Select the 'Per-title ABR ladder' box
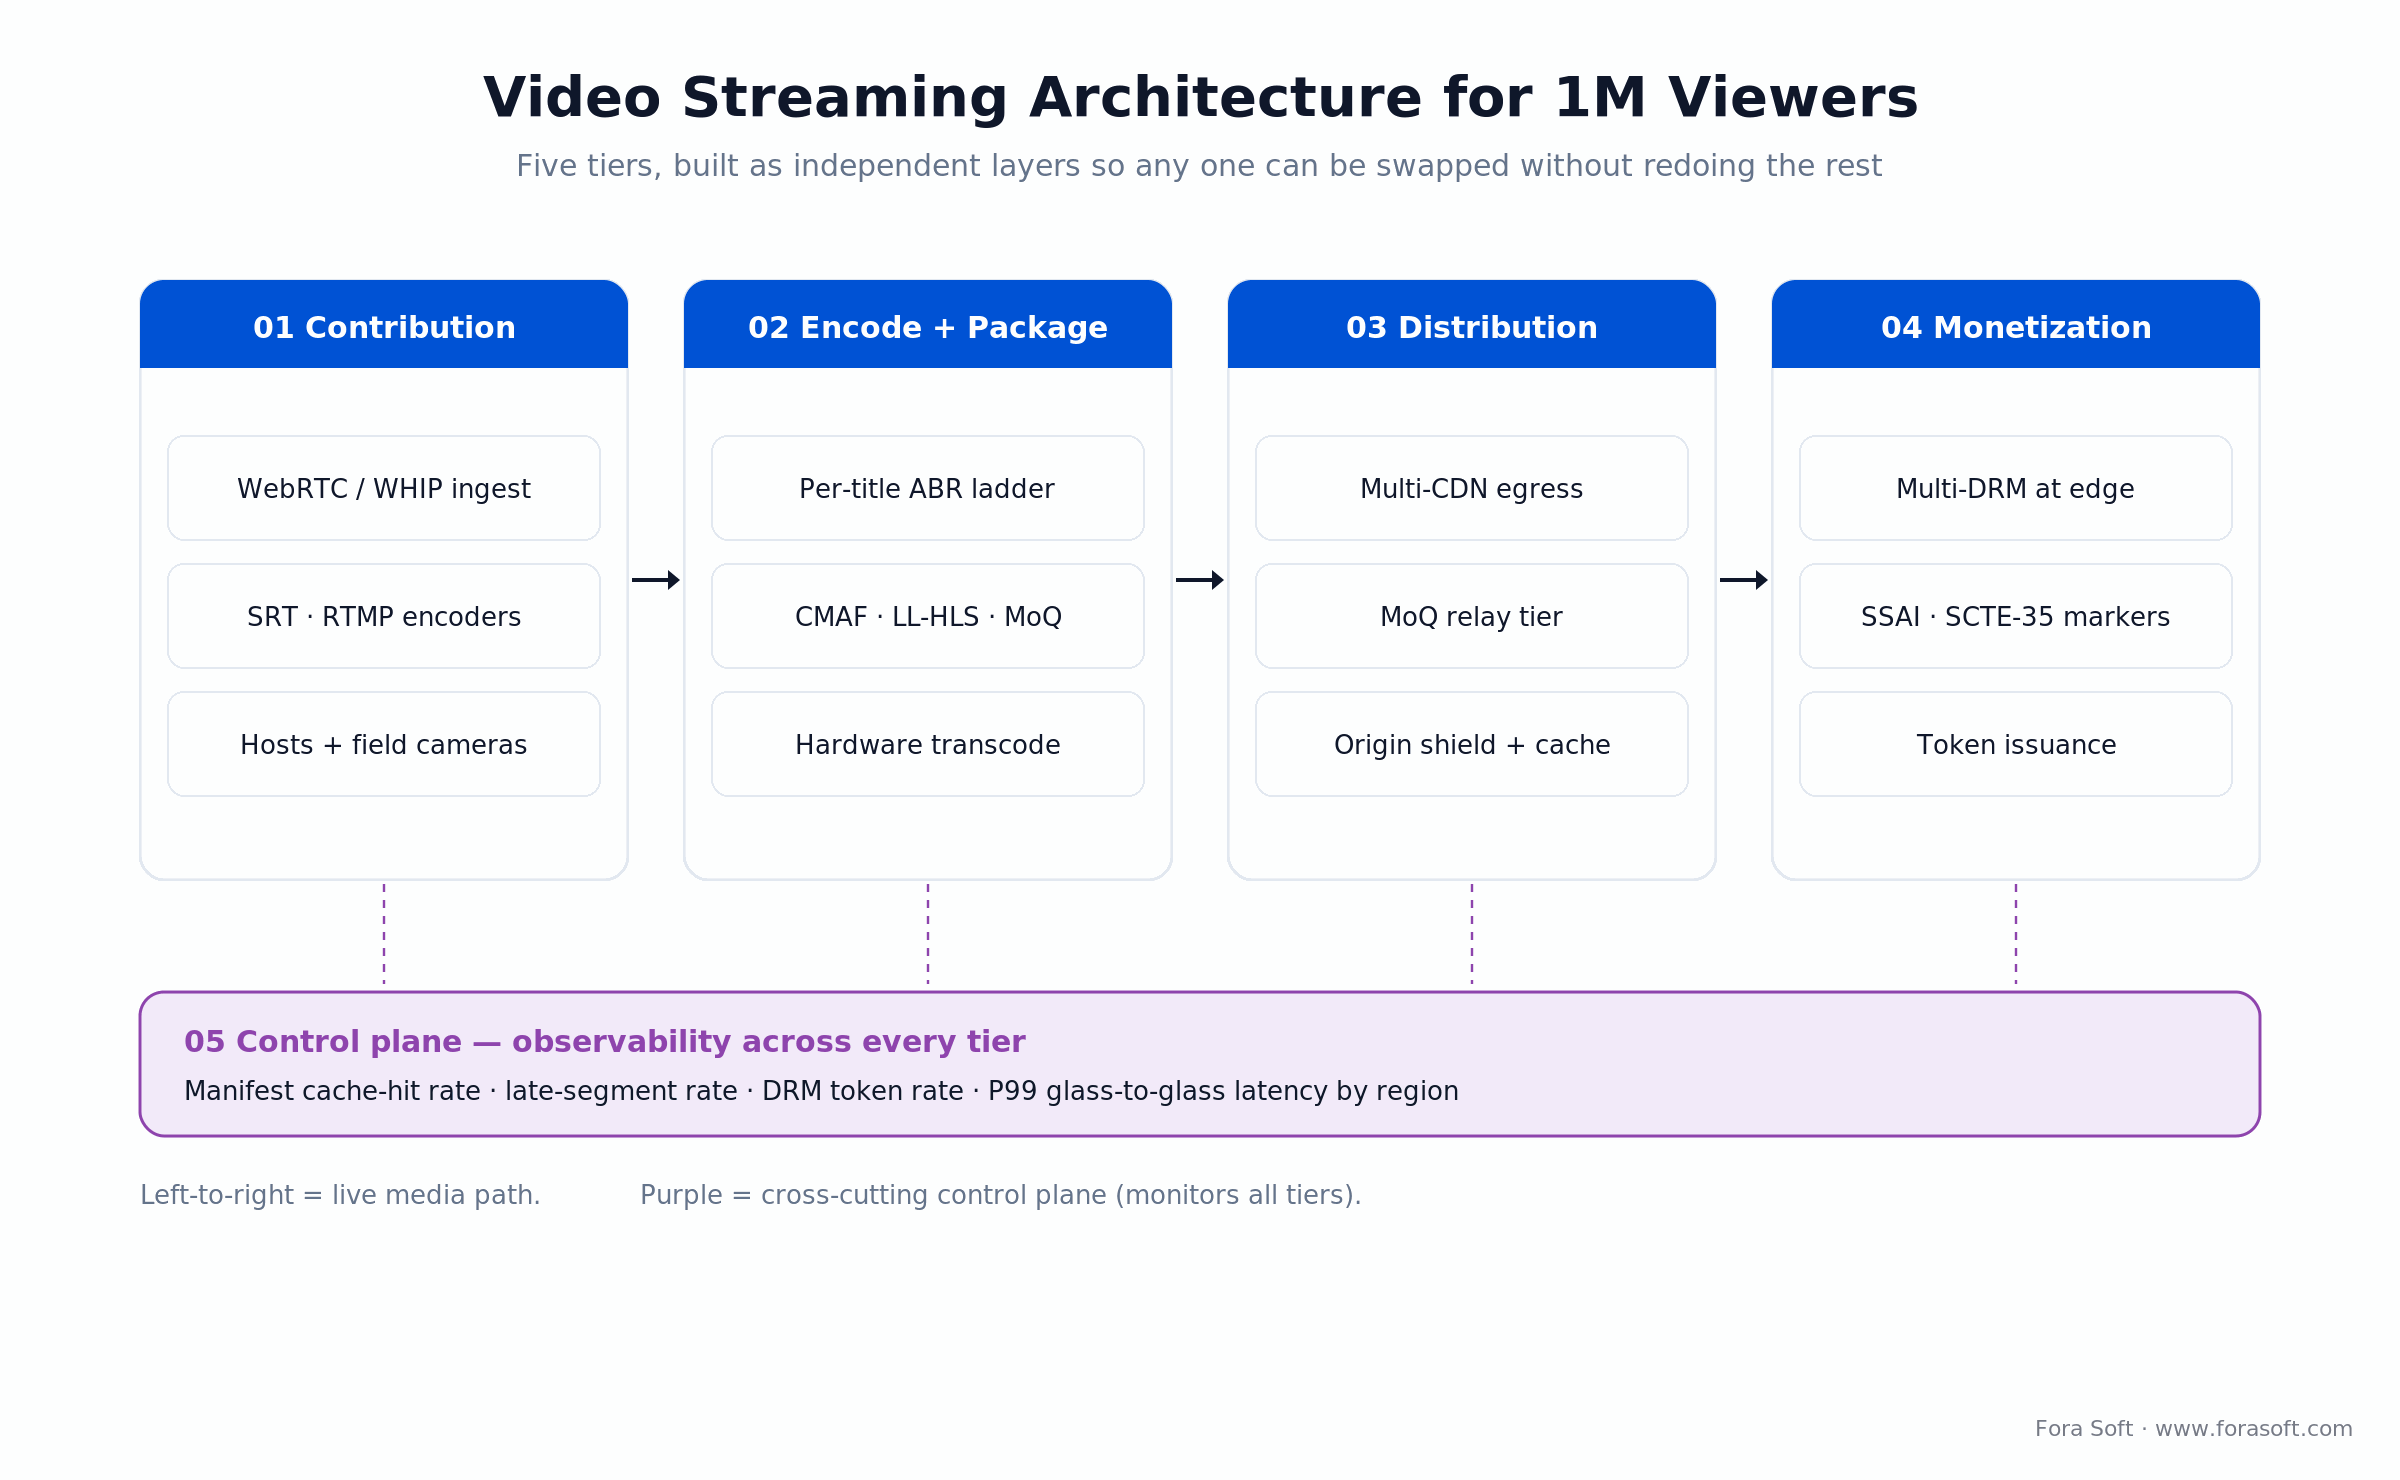Viewport: 2400px width, 1480px height. pos(928,488)
